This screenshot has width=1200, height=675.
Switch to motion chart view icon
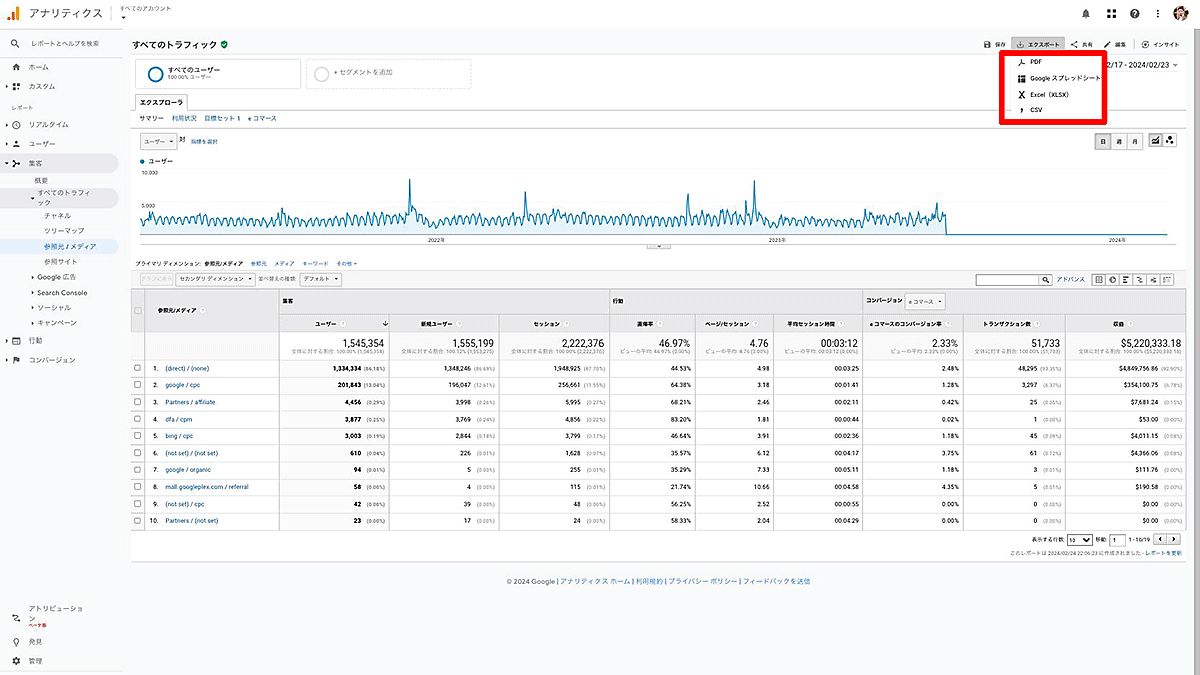(x=1169, y=141)
